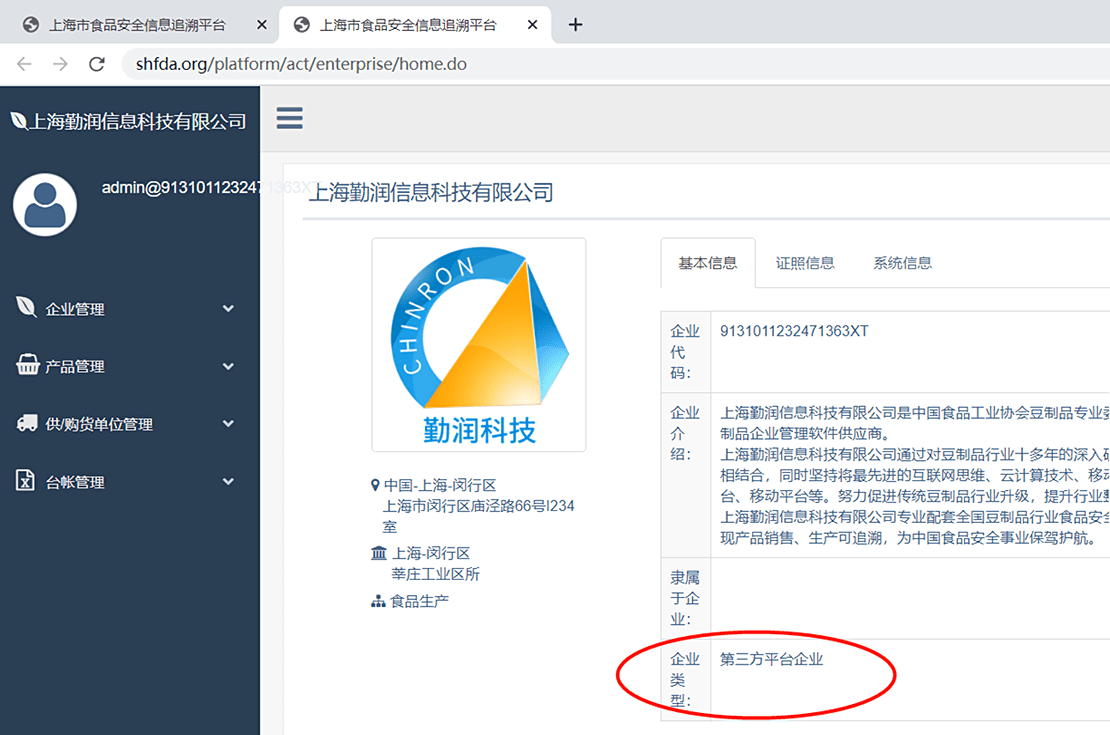The height and width of the screenshot is (735, 1110).
Task: Go forward with the browser forward arrow
Action: (60, 64)
